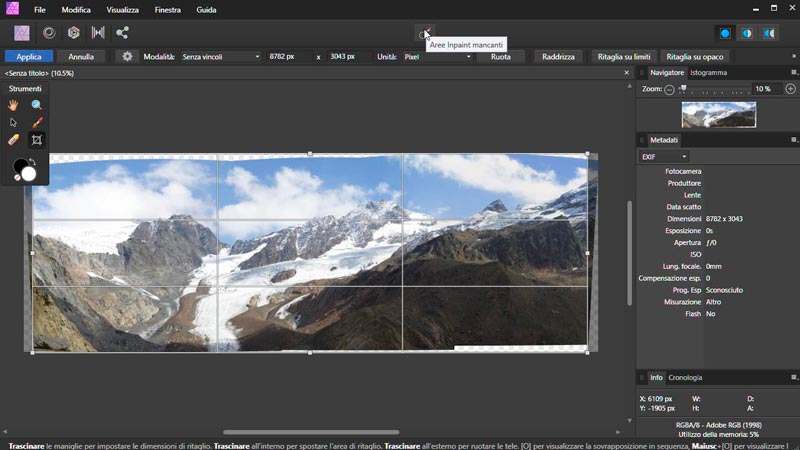Select the eraser tool
The height and width of the screenshot is (450, 800).
tap(13, 140)
